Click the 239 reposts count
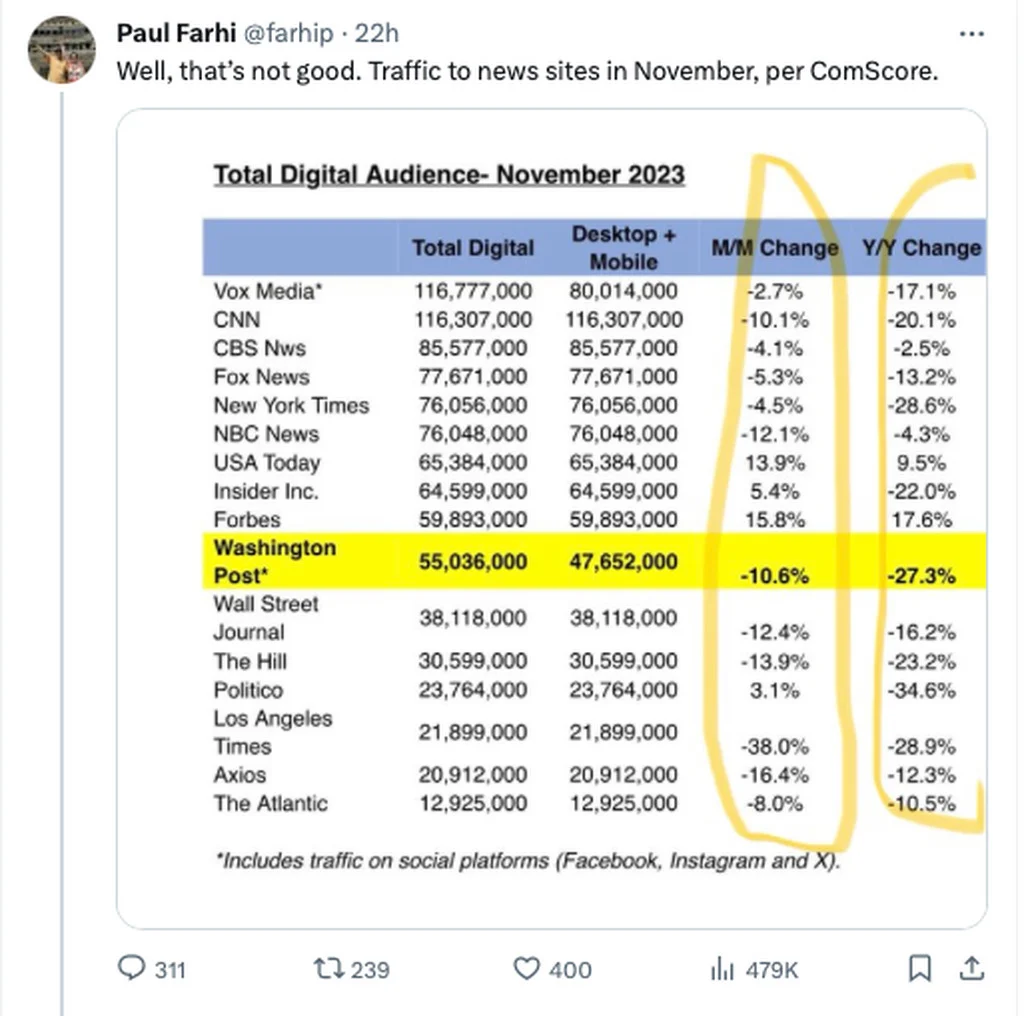The image size is (1024, 1016). point(370,969)
